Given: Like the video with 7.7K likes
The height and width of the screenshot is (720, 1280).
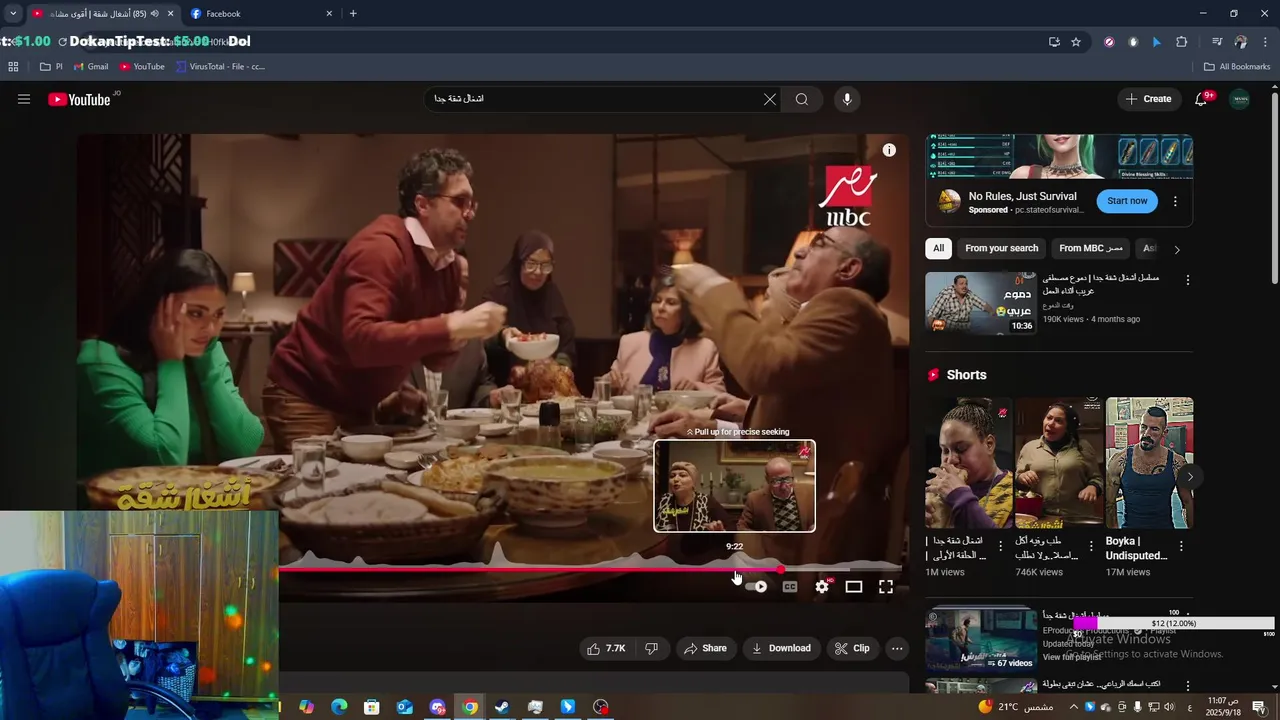Looking at the screenshot, I should tap(606, 648).
